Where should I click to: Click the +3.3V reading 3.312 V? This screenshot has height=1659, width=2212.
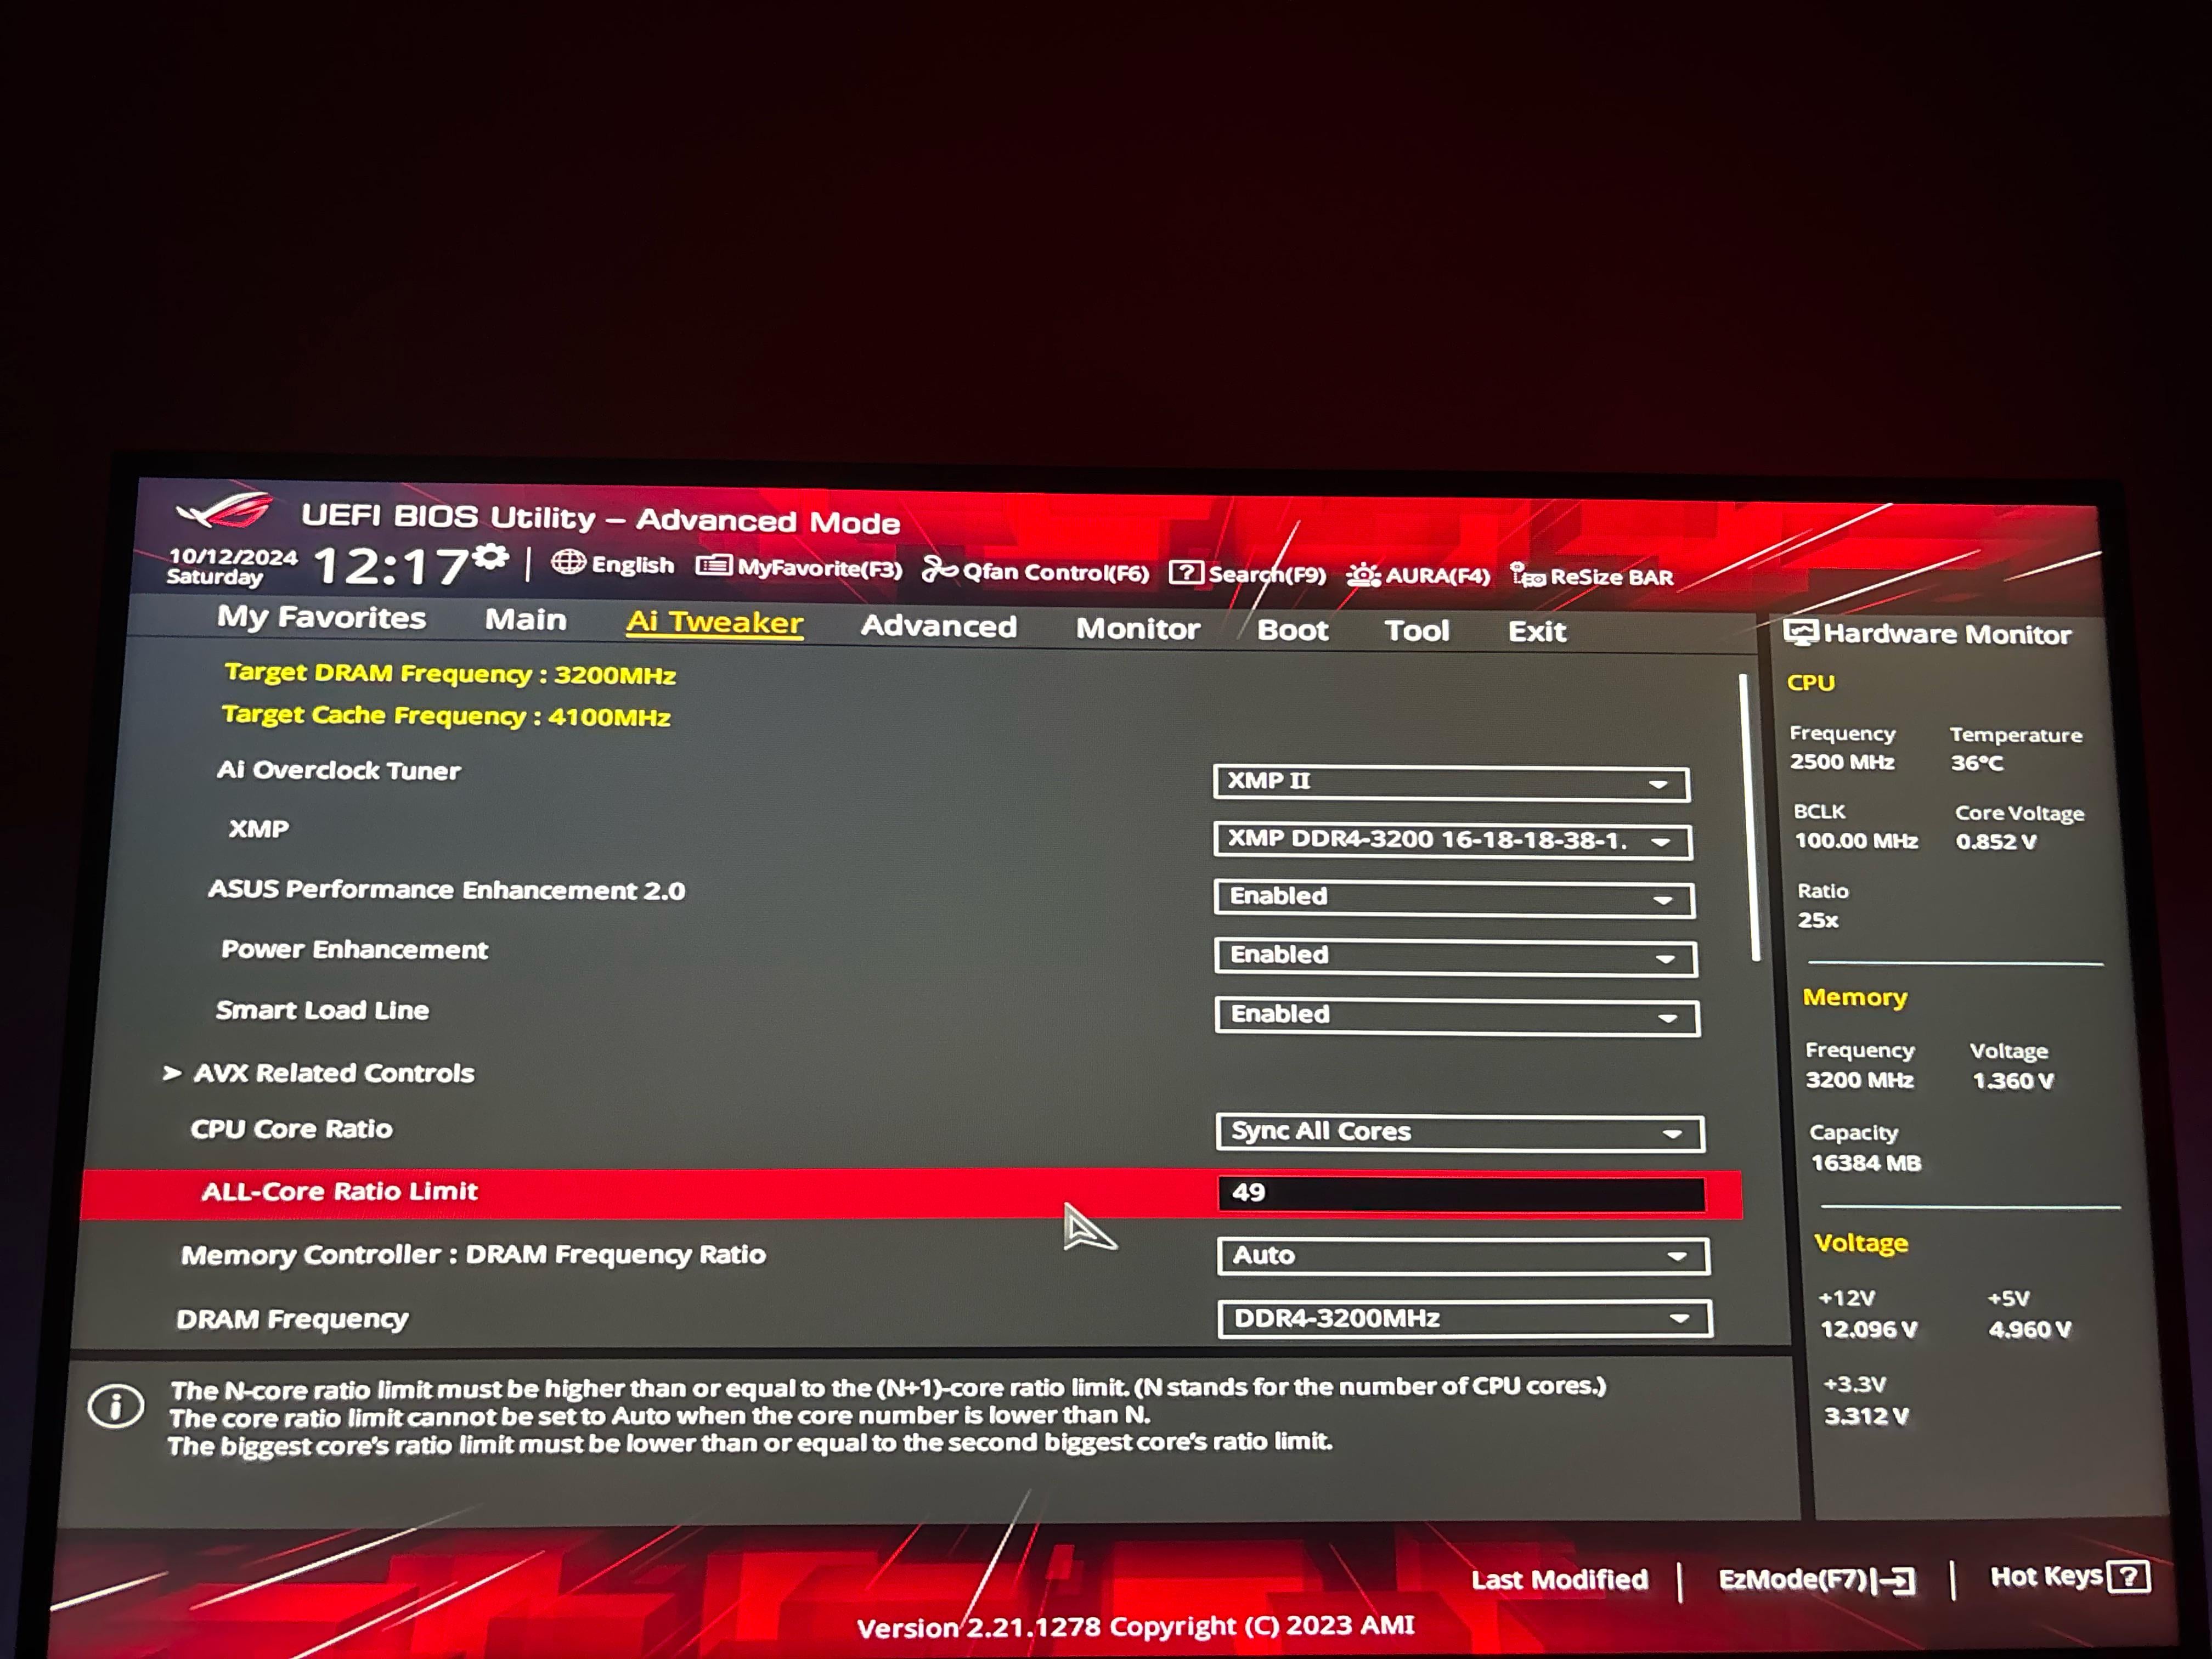pyautogui.click(x=1866, y=1417)
